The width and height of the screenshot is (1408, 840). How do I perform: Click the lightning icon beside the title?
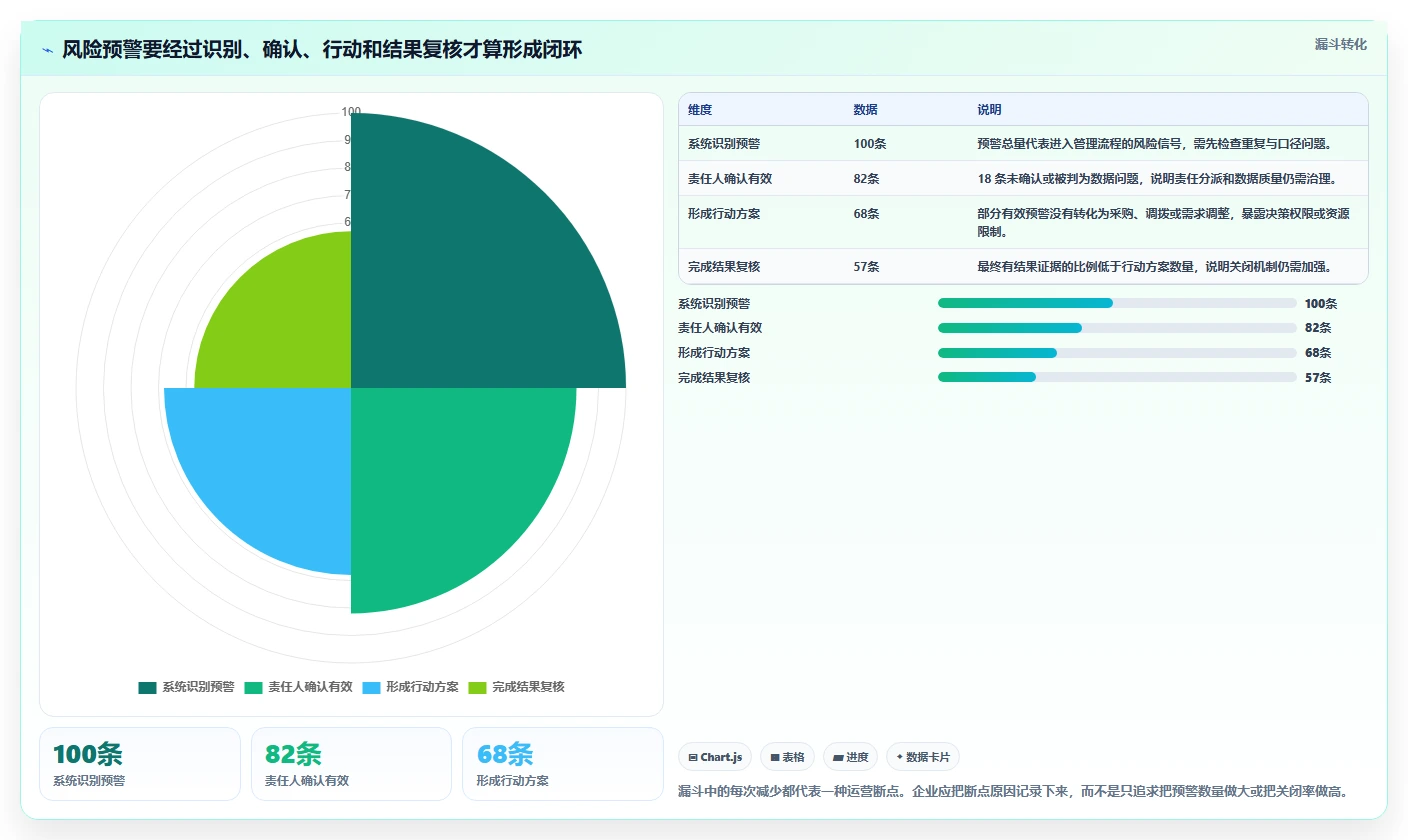pyautogui.click(x=48, y=50)
